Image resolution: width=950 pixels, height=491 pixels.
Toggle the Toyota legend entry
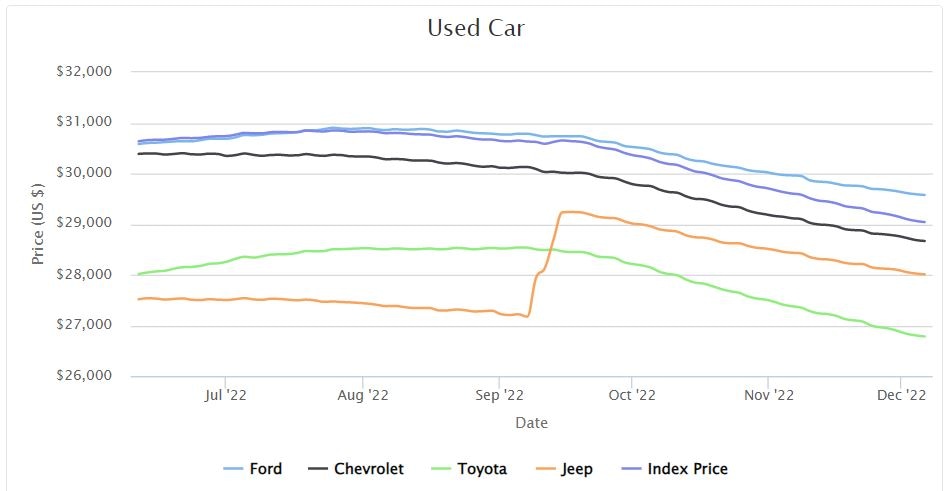click(x=482, y=469)
